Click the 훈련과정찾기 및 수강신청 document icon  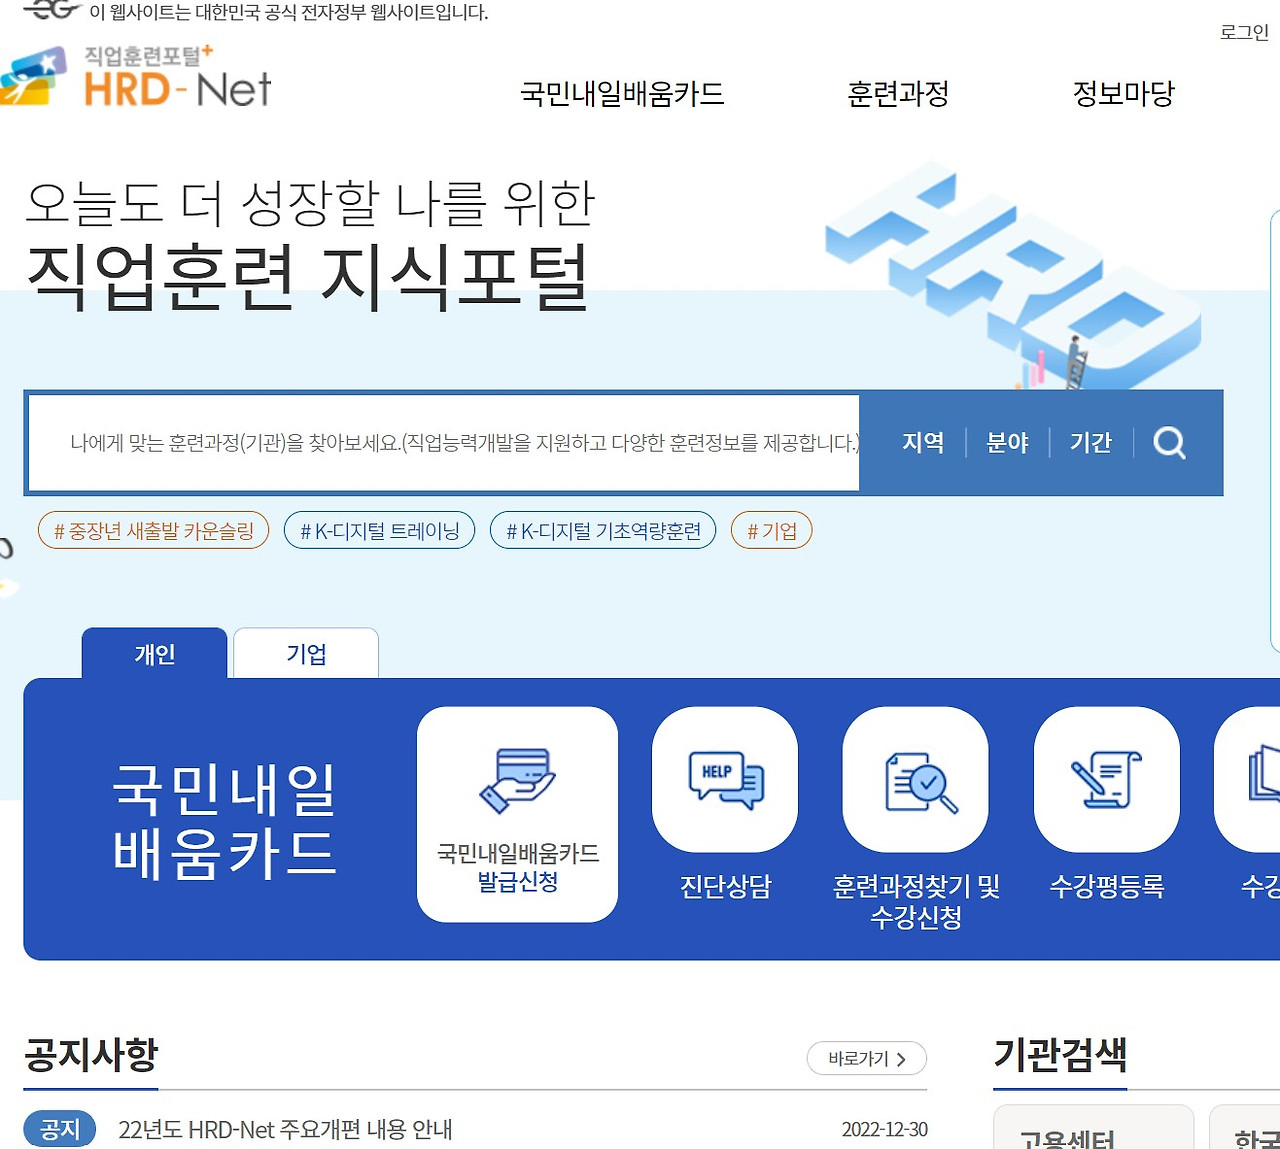915,781
